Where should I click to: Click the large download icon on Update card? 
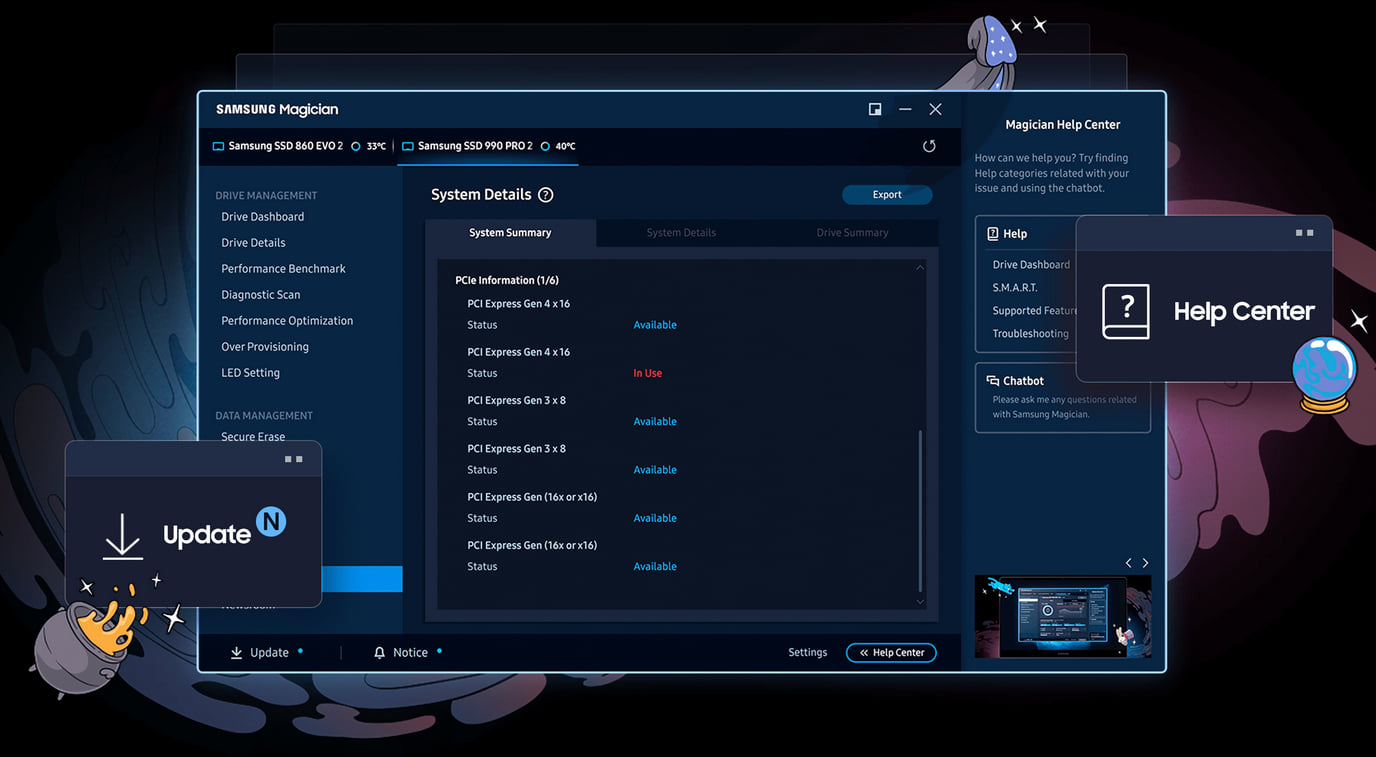pos(123,536)
